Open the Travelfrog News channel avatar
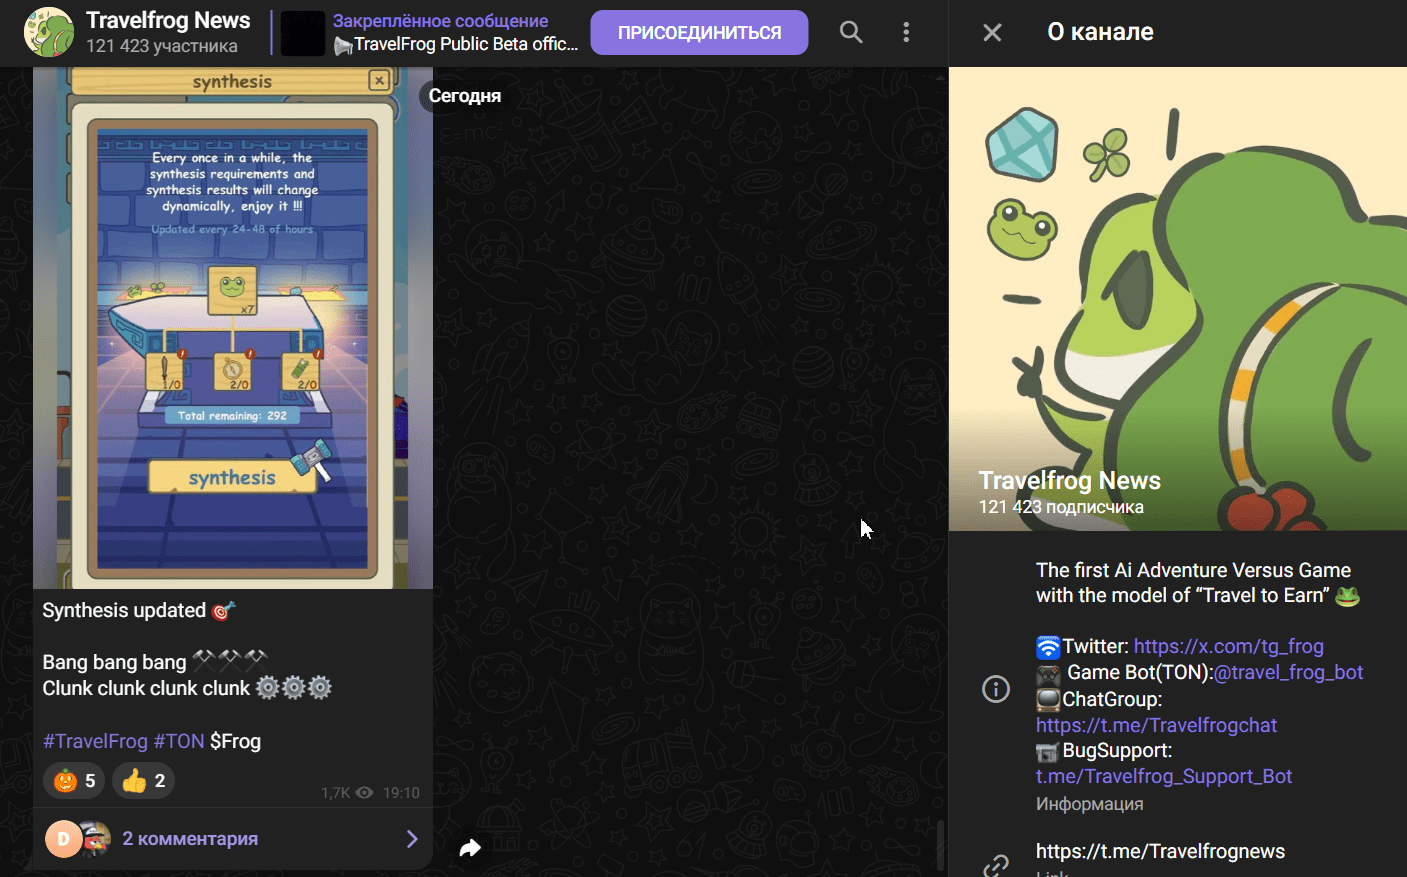The height and width of the screenshot is (877, 1407). click(49, 32)
